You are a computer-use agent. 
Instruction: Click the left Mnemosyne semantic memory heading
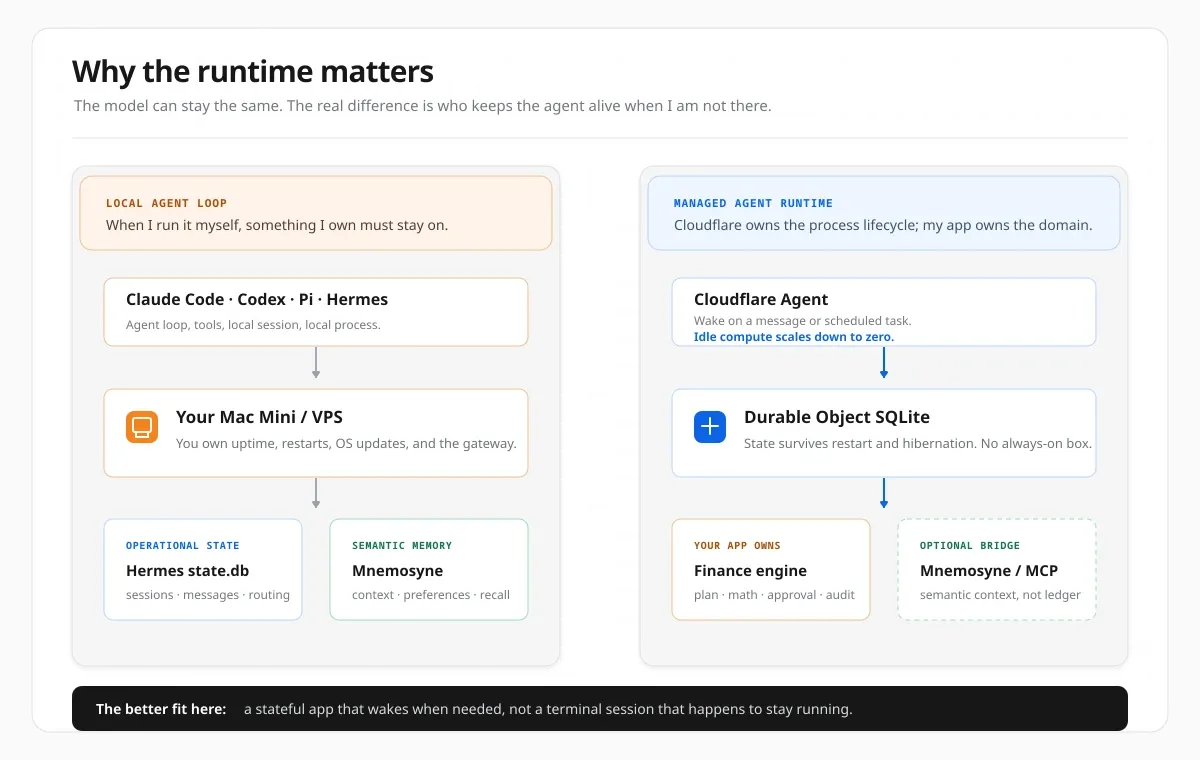coord(397,571)
